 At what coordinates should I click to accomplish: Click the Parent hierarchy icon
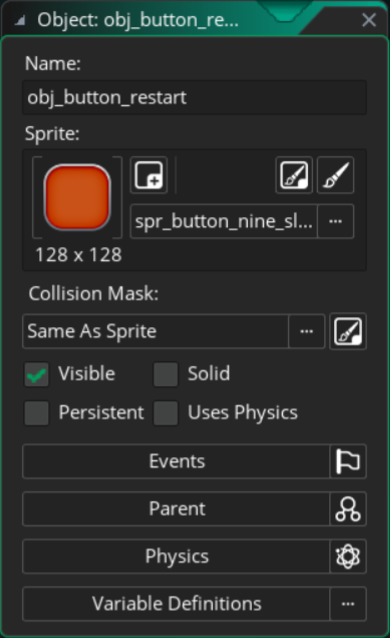tap(348, 509)
